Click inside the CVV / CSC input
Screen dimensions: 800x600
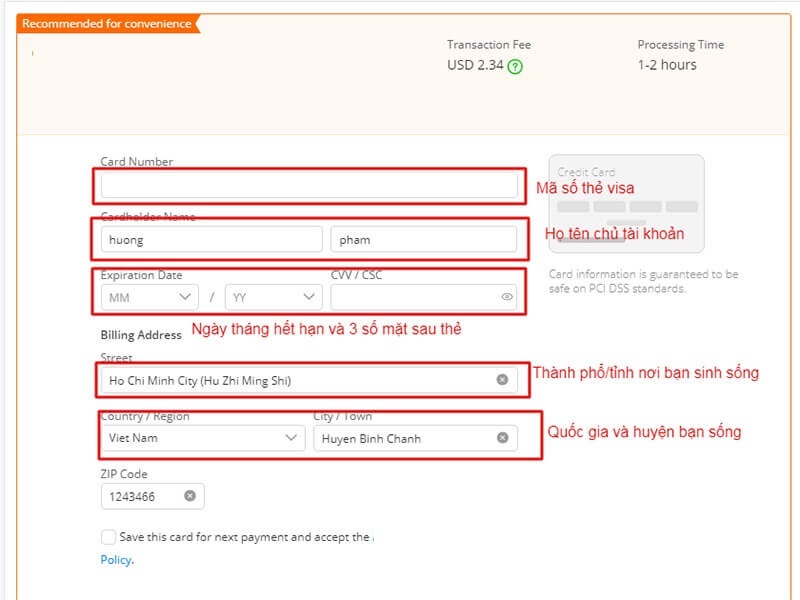pyautogui.click(x=410, y=297)
